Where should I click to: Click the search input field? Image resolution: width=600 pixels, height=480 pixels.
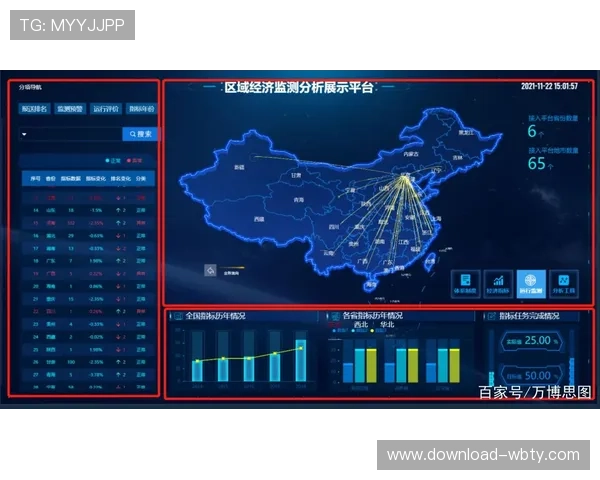71,134
